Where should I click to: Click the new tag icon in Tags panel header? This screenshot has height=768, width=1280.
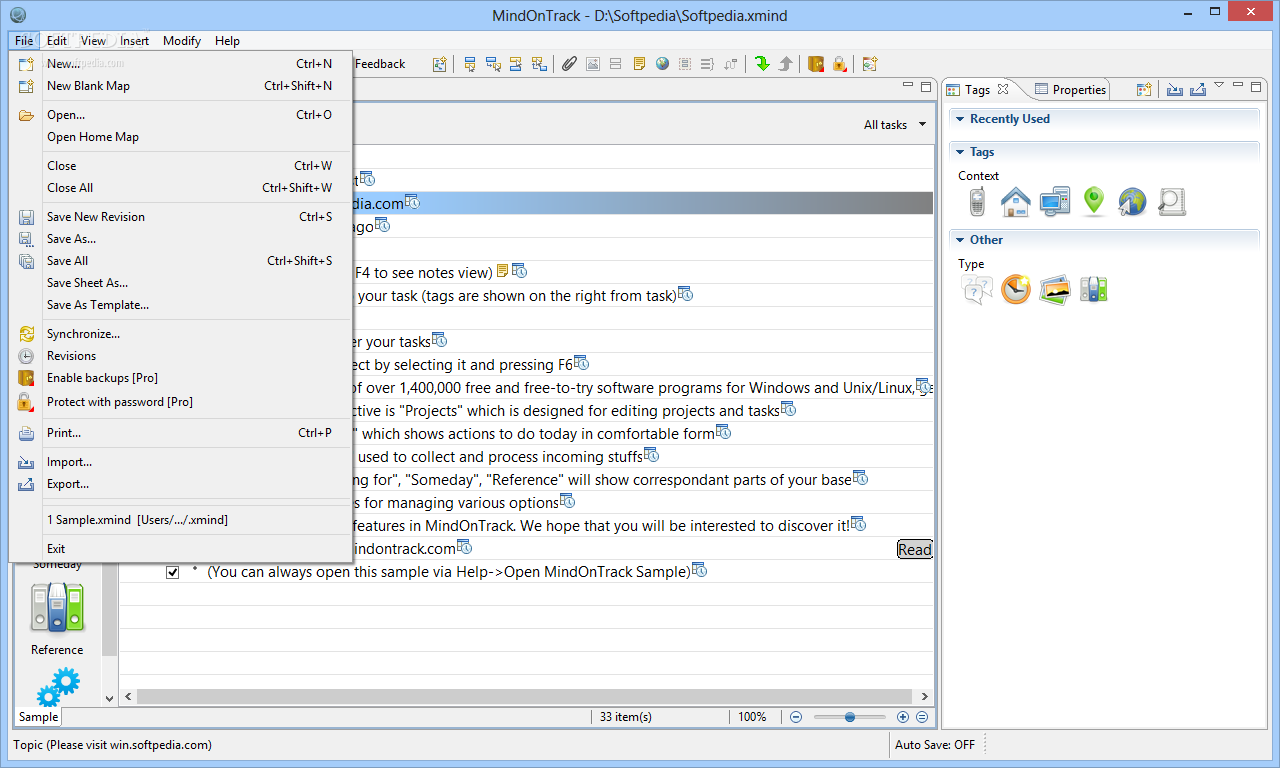[1145, 89]
